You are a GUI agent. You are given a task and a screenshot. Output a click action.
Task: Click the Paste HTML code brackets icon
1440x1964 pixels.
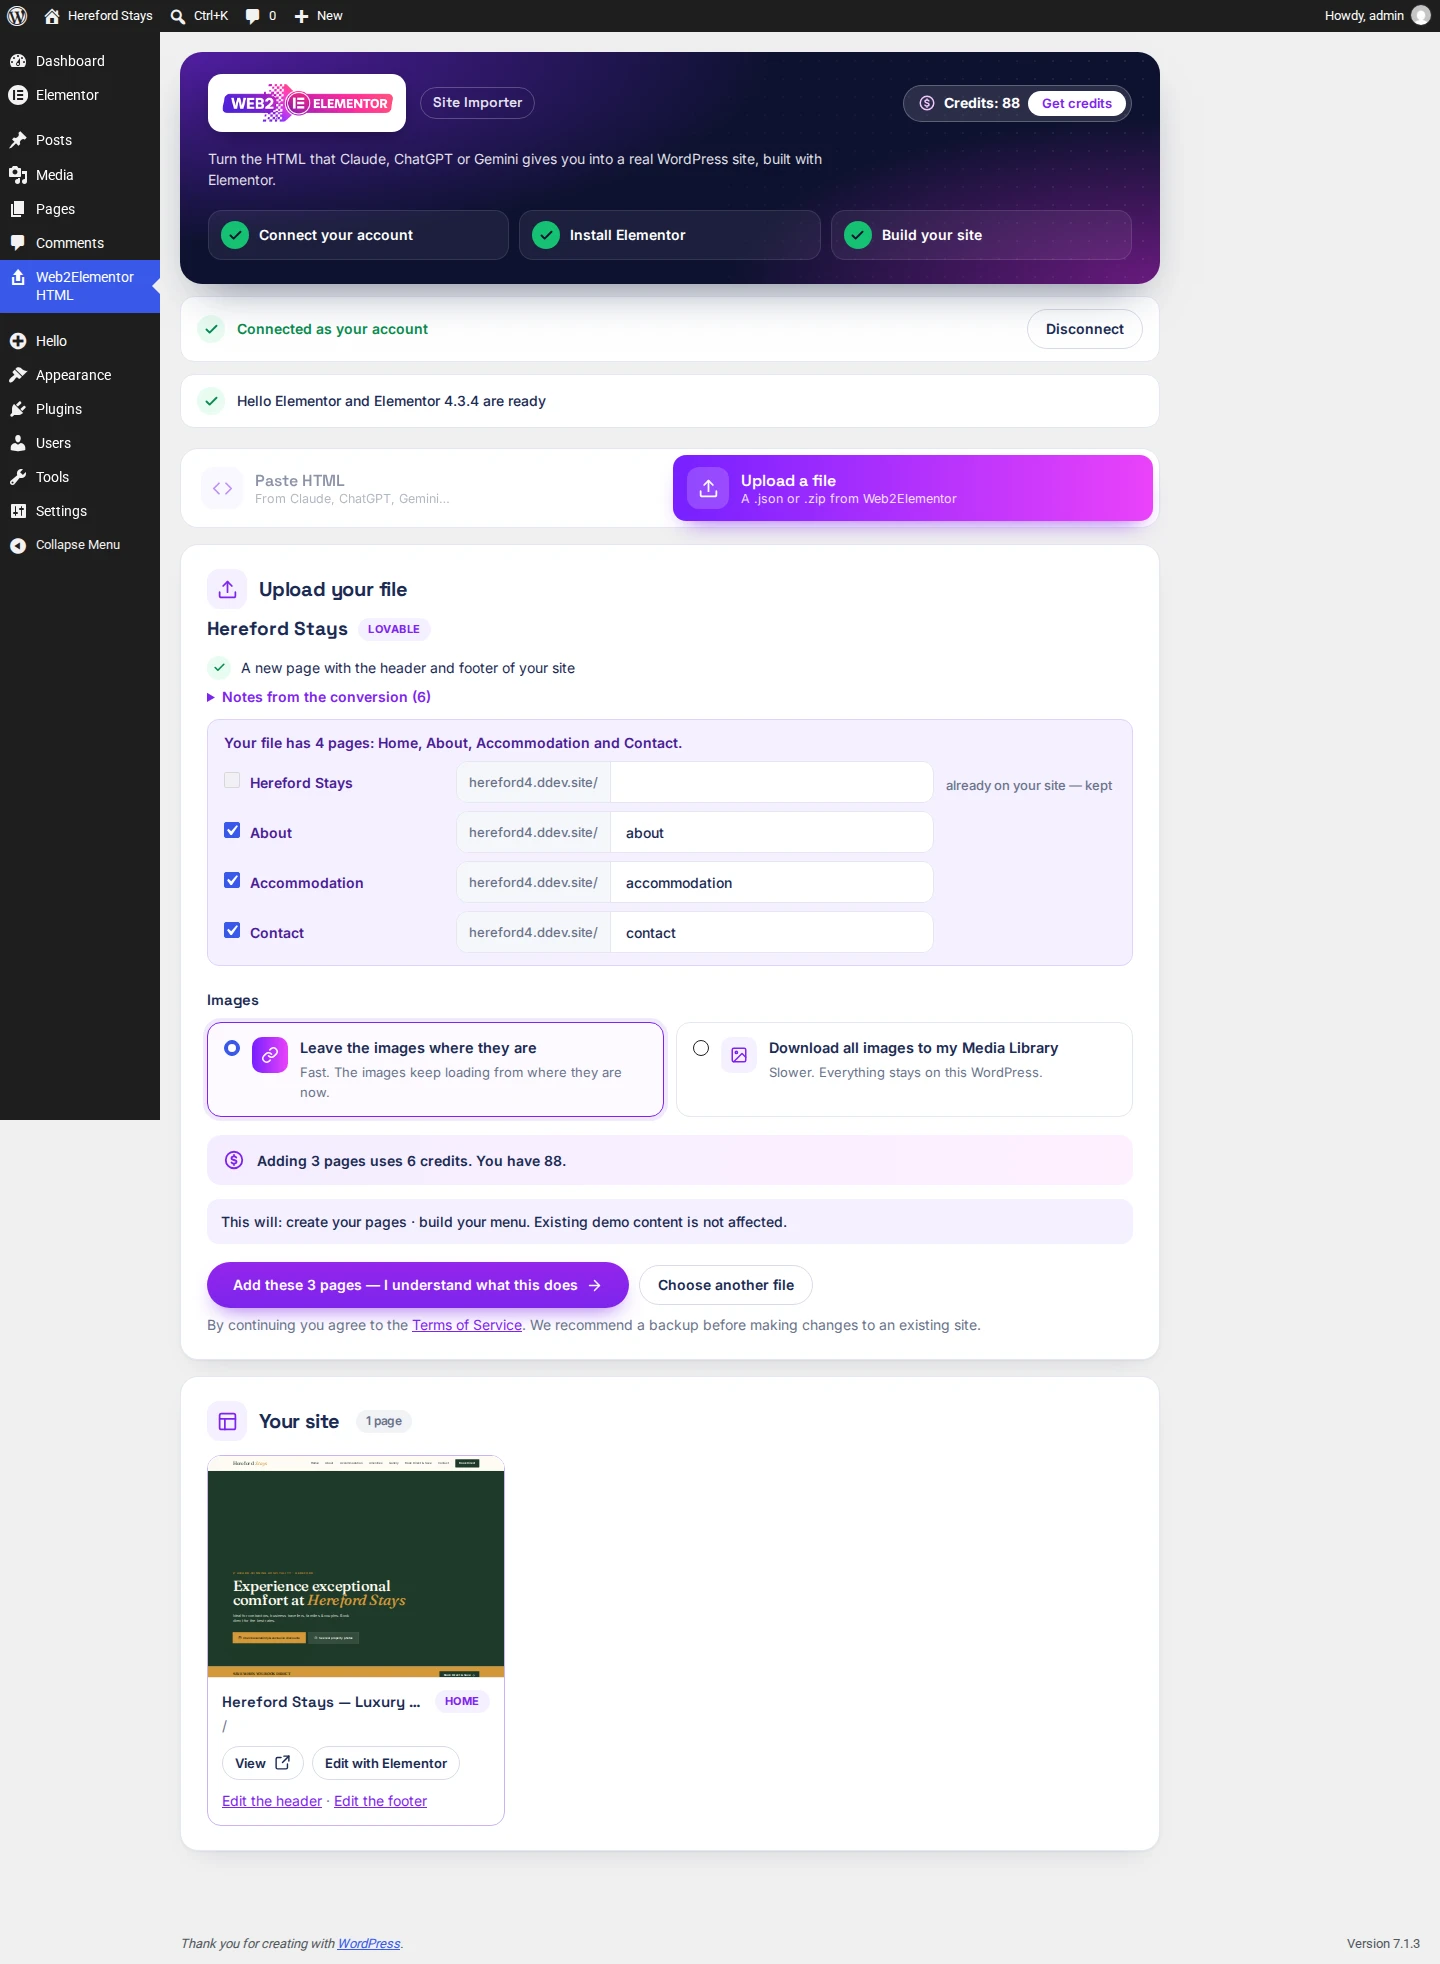pyautogui.click(x=222, y=488)
